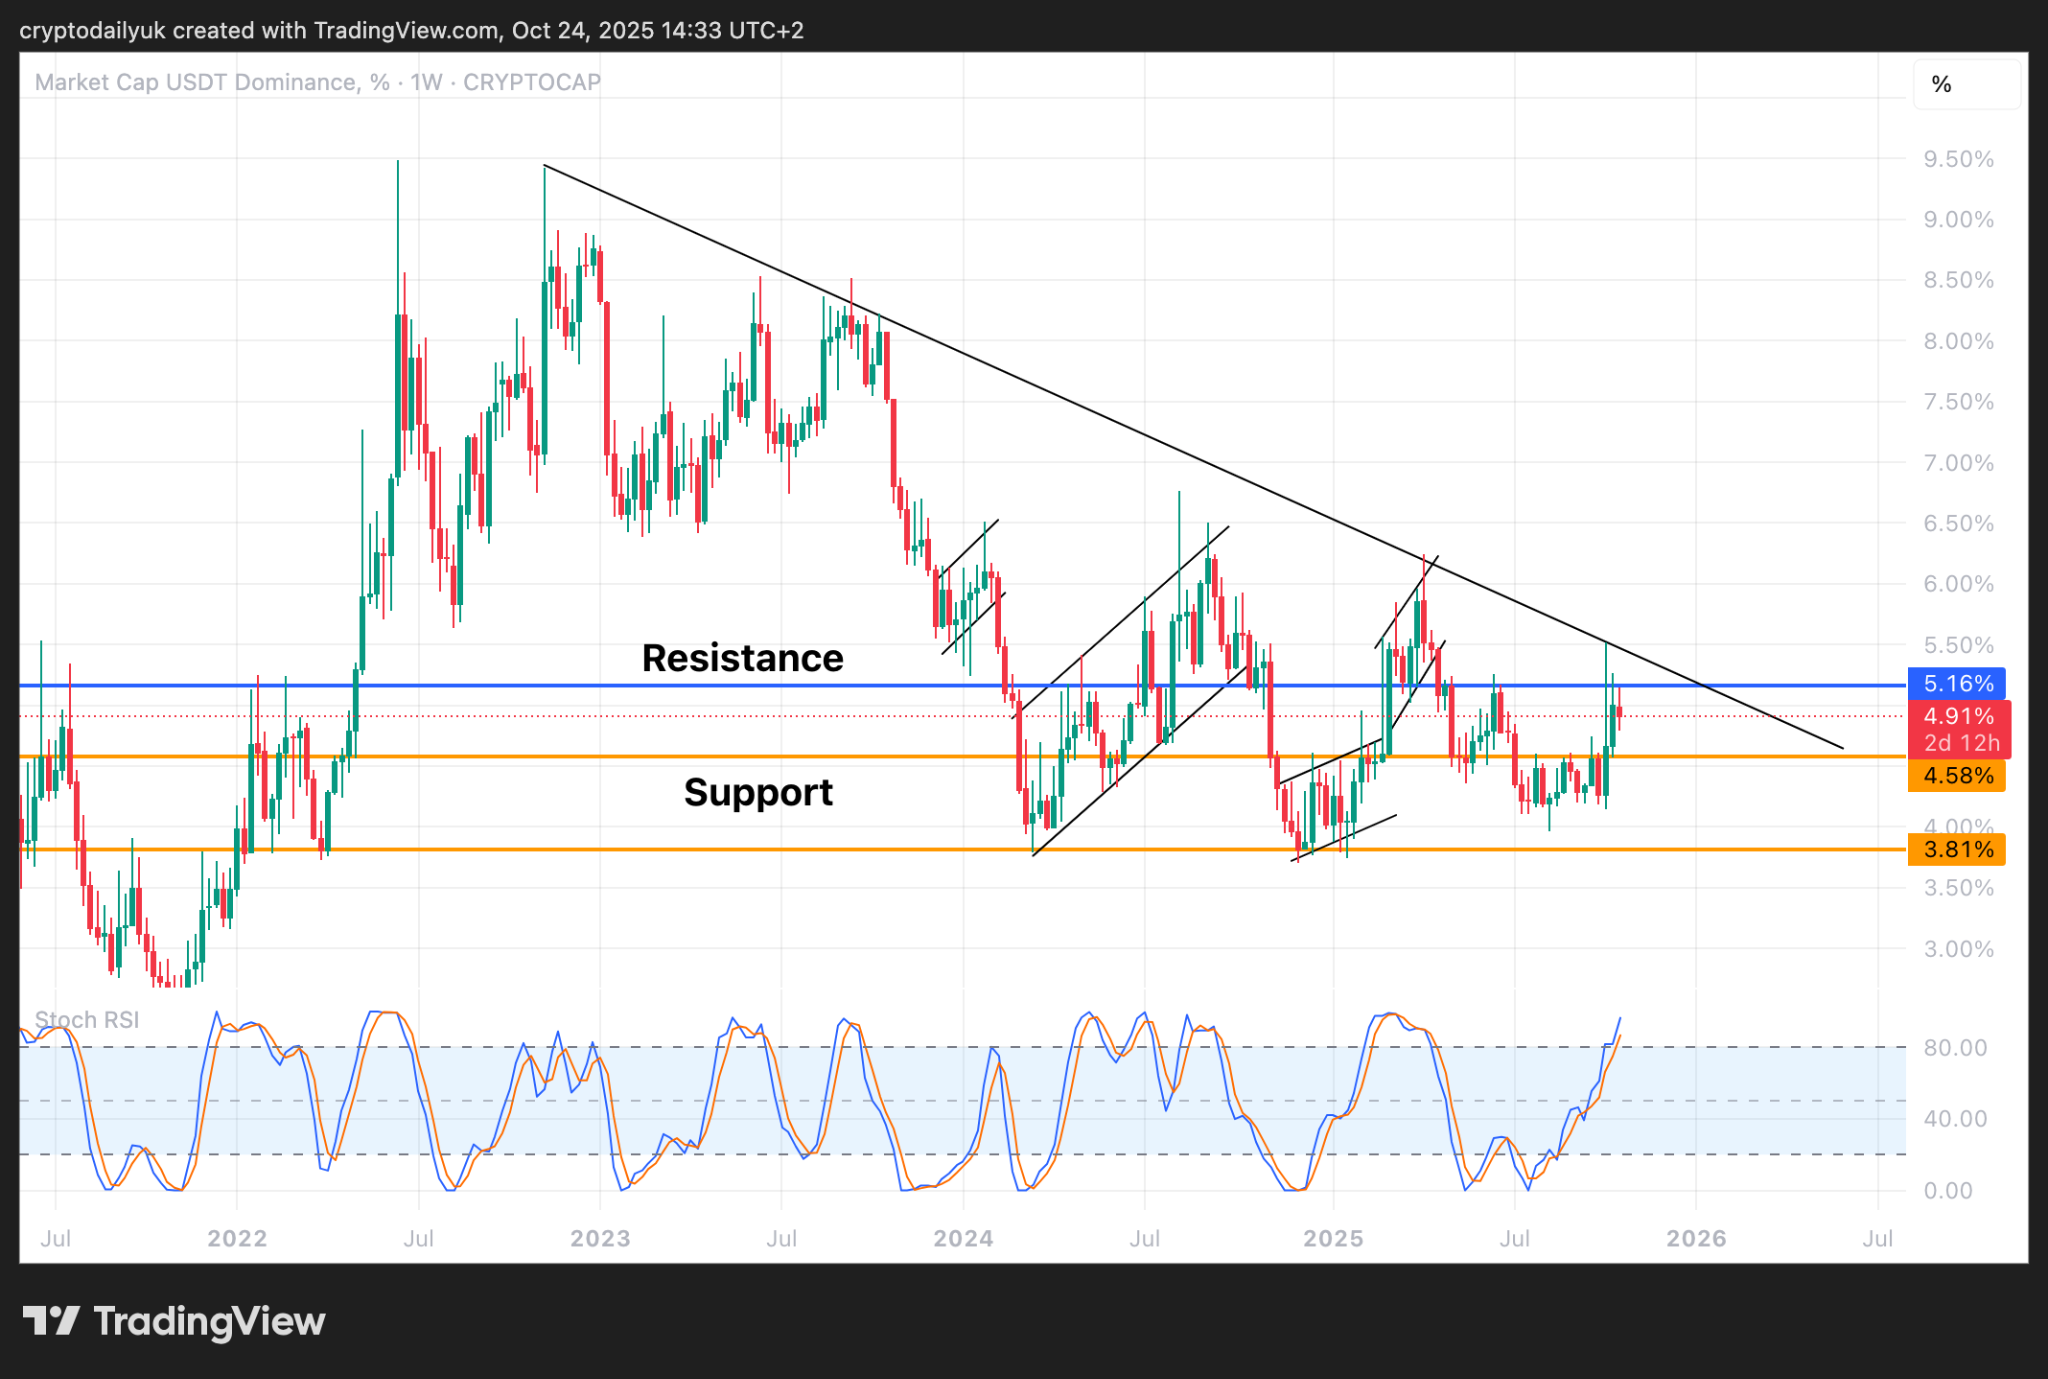
Task: Click the 7.00% price axis label
Action: (x=1958, y=463)
